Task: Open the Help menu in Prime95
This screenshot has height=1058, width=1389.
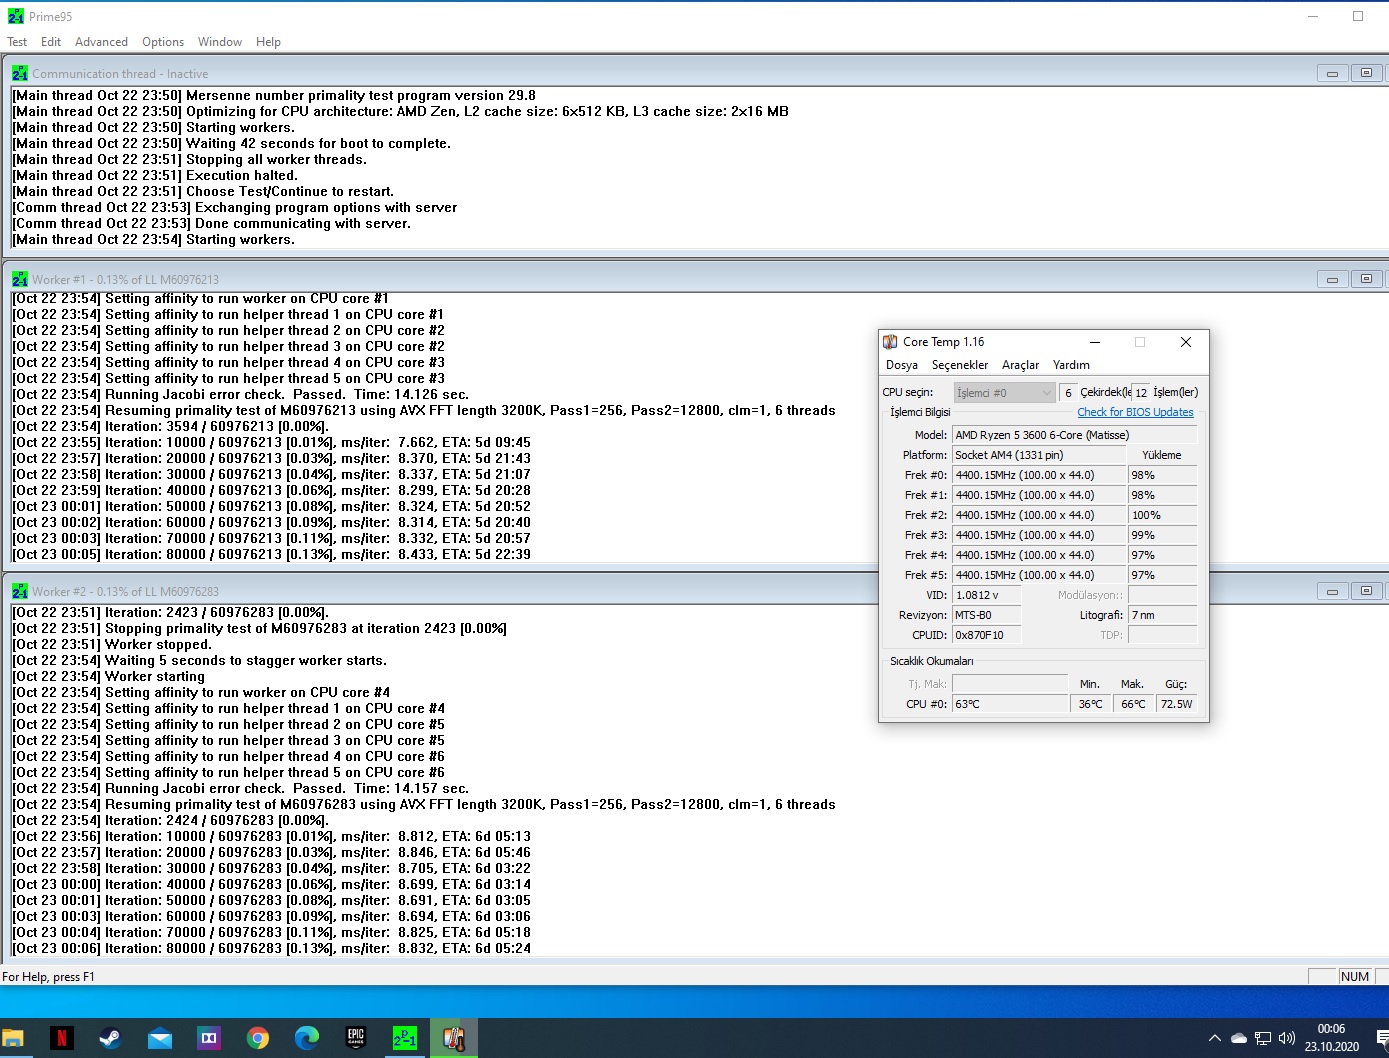Action: (x=268, y=42)
